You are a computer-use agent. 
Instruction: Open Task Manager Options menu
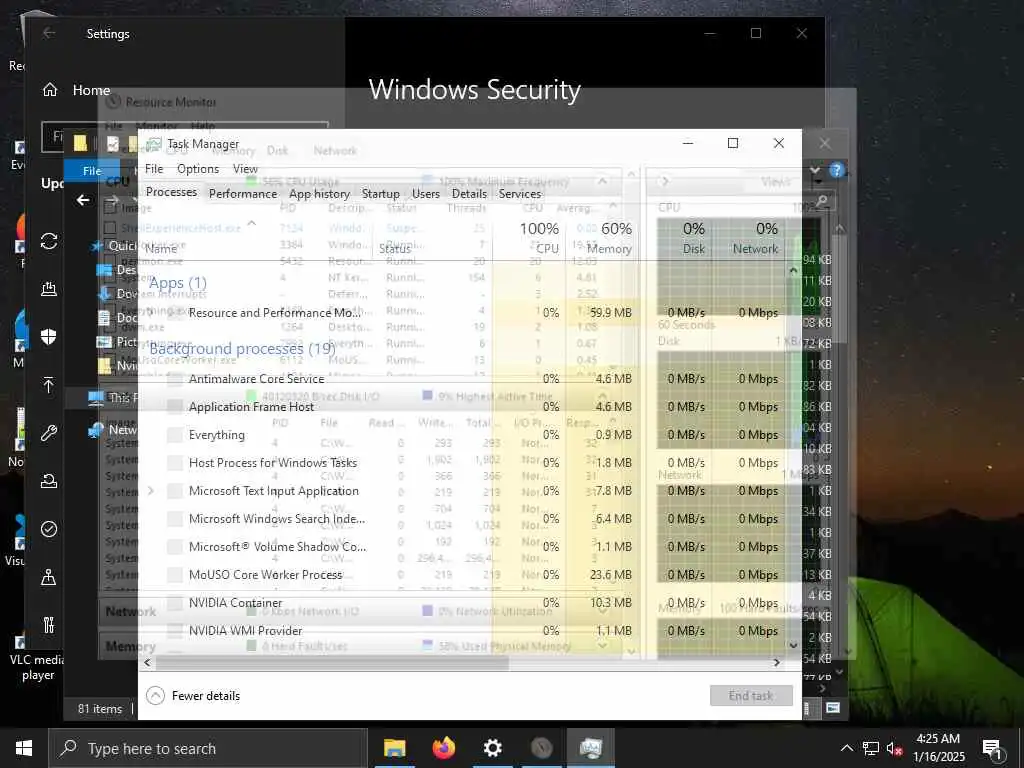click(198, 168)
